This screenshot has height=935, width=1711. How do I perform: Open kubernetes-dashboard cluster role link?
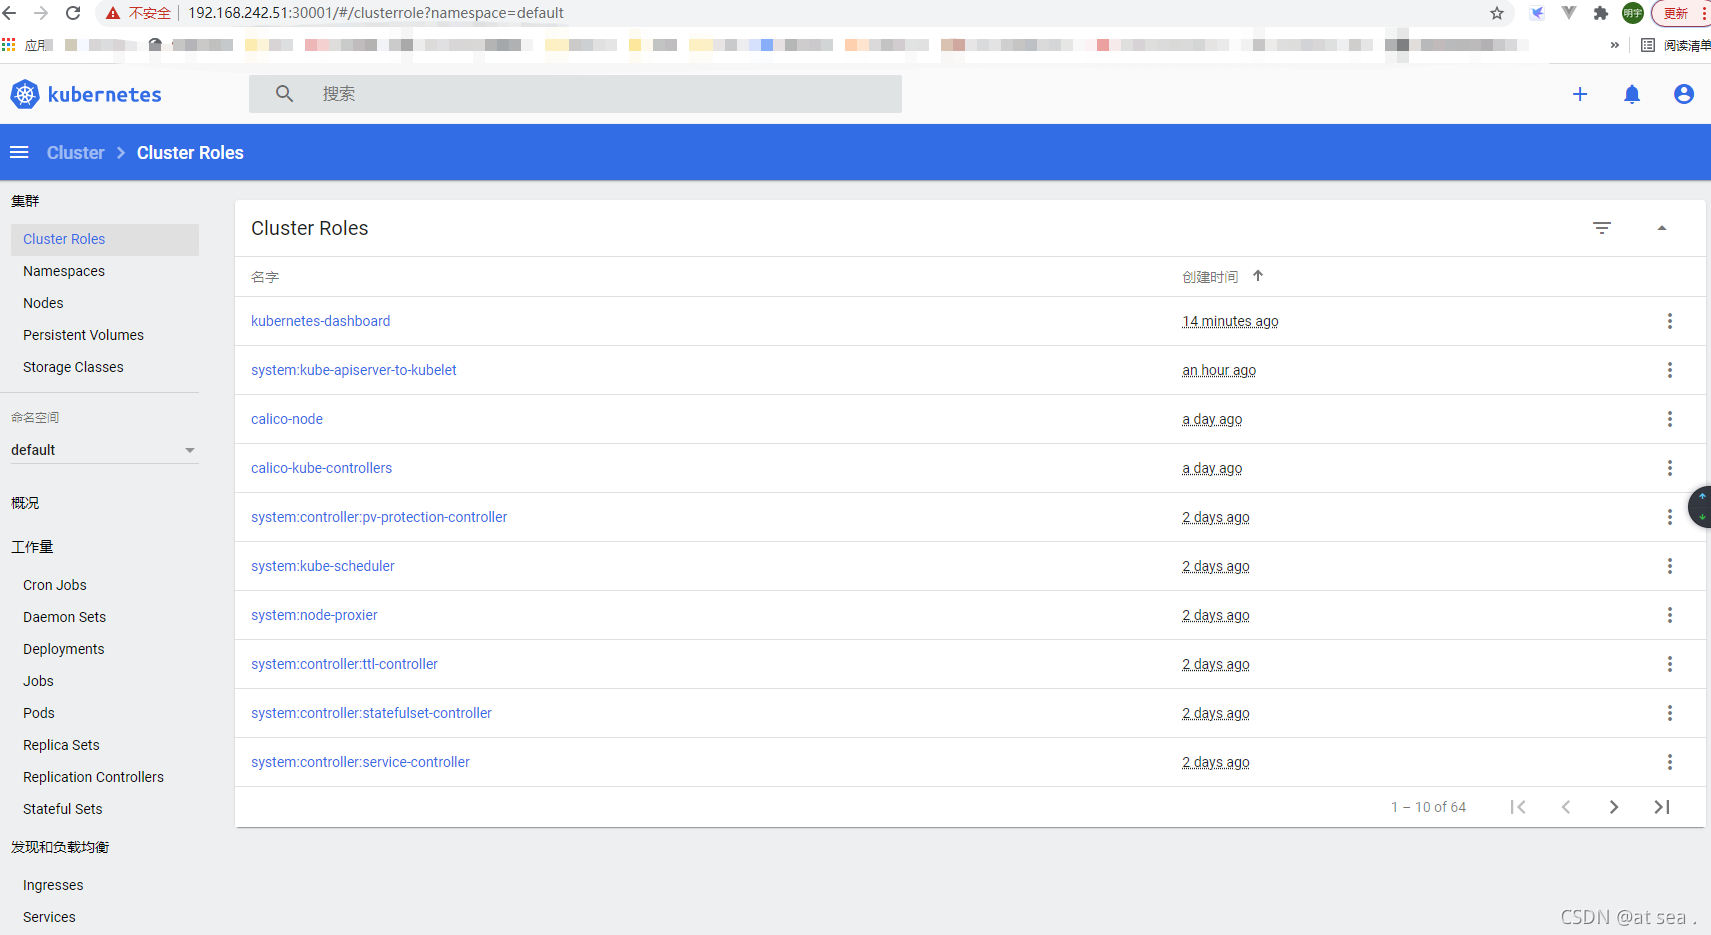pyautogui.click(x=320, y=321)
